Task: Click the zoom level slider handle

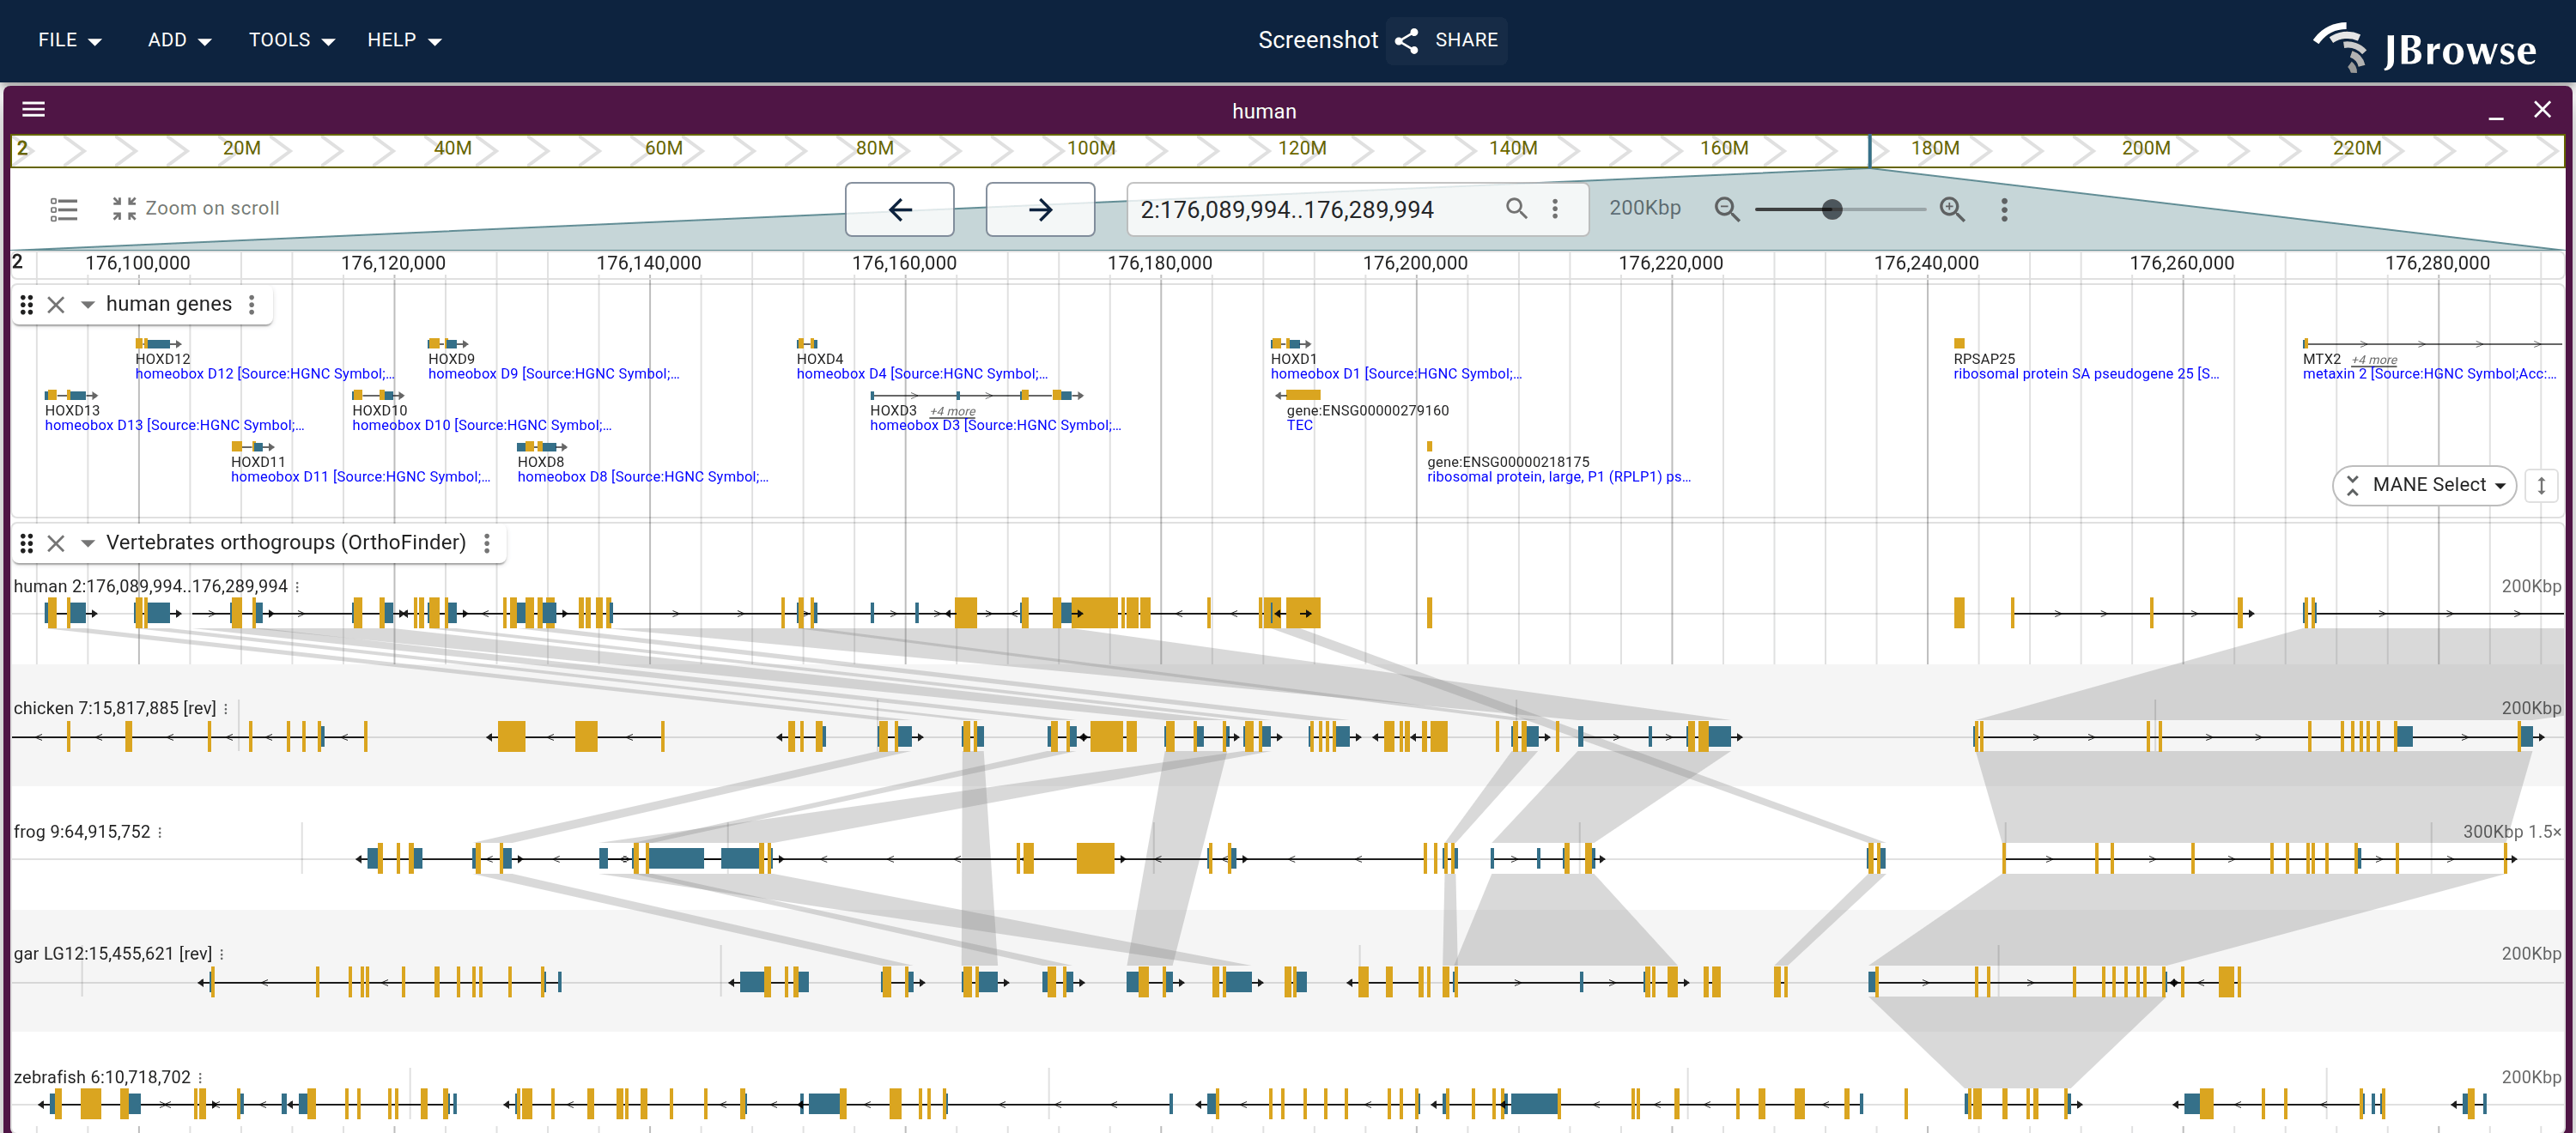Action: [x=1831, y=209]
